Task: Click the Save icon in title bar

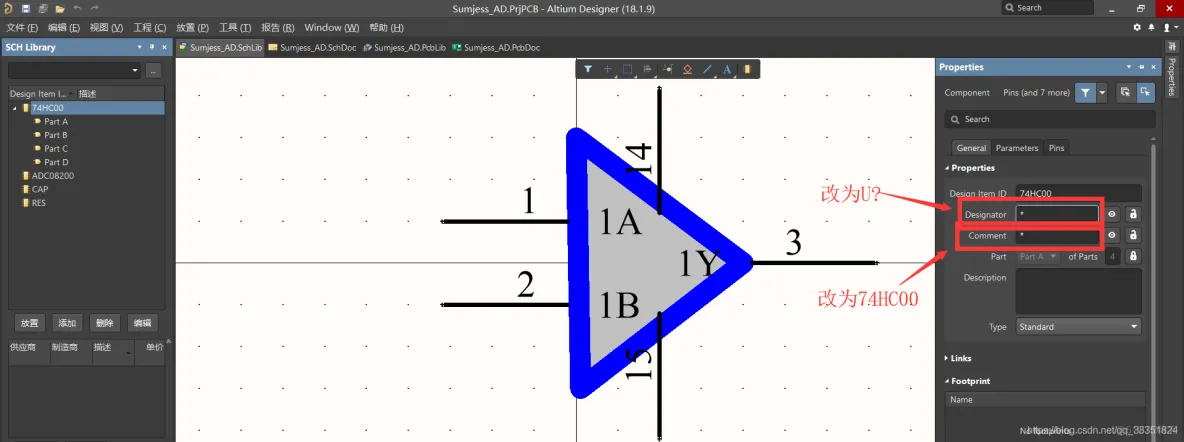Action: click(x=26, y=8)
